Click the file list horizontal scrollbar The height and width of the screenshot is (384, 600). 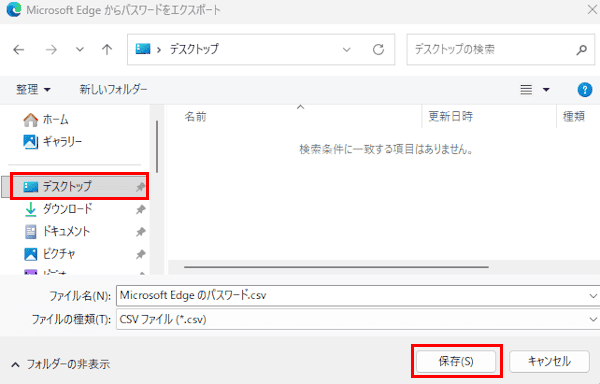[336, 267]
